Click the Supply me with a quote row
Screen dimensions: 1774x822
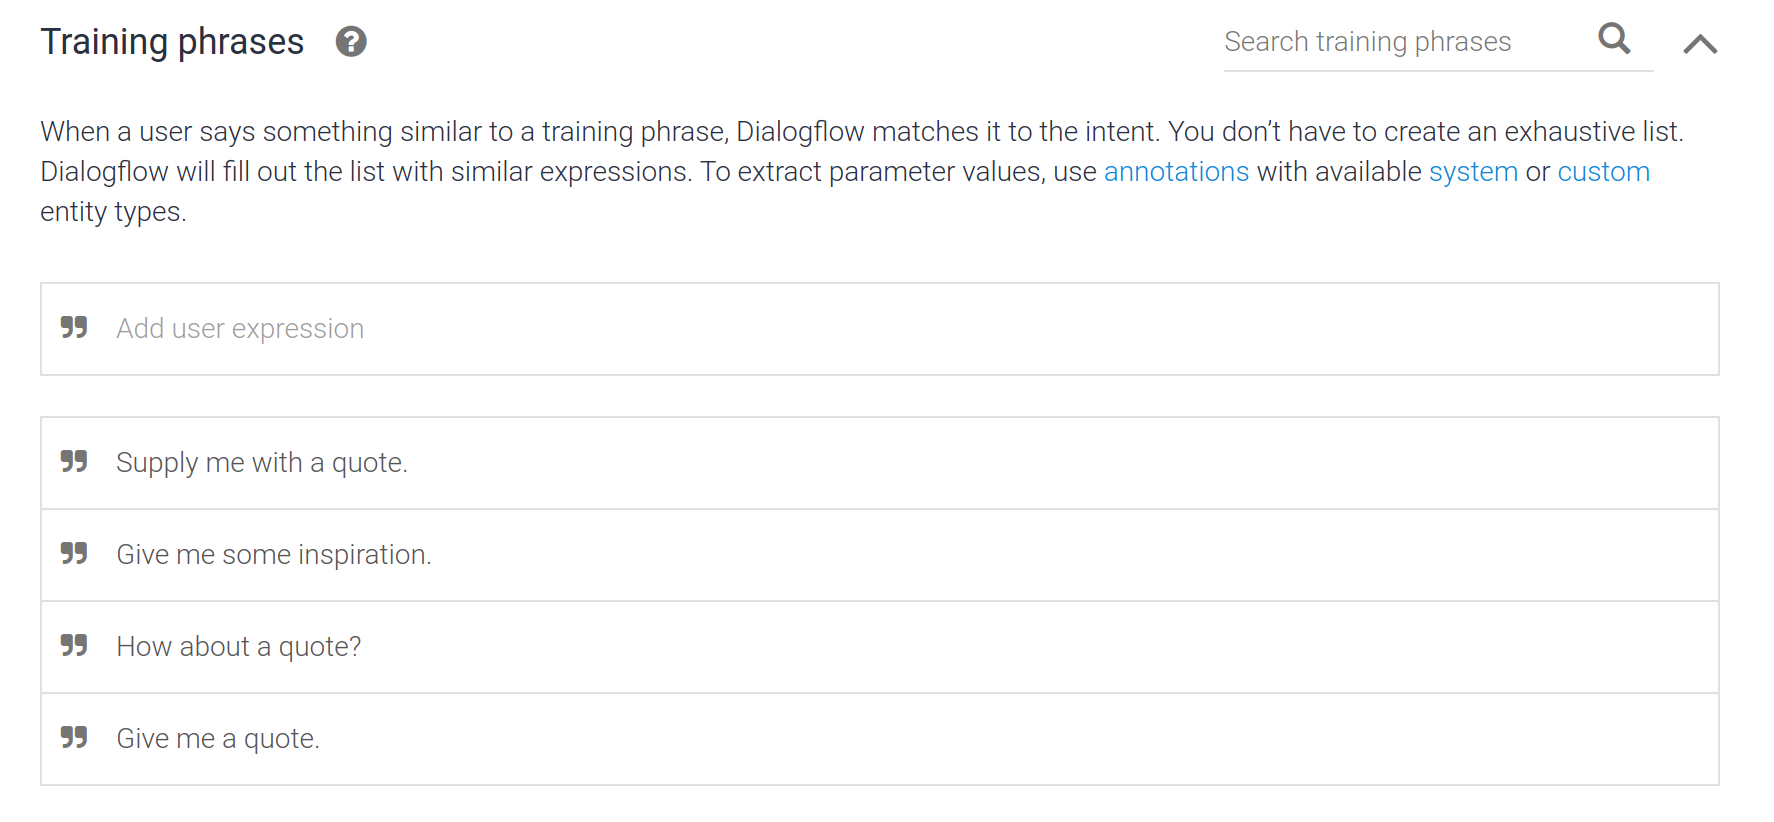tap(880, 463)
